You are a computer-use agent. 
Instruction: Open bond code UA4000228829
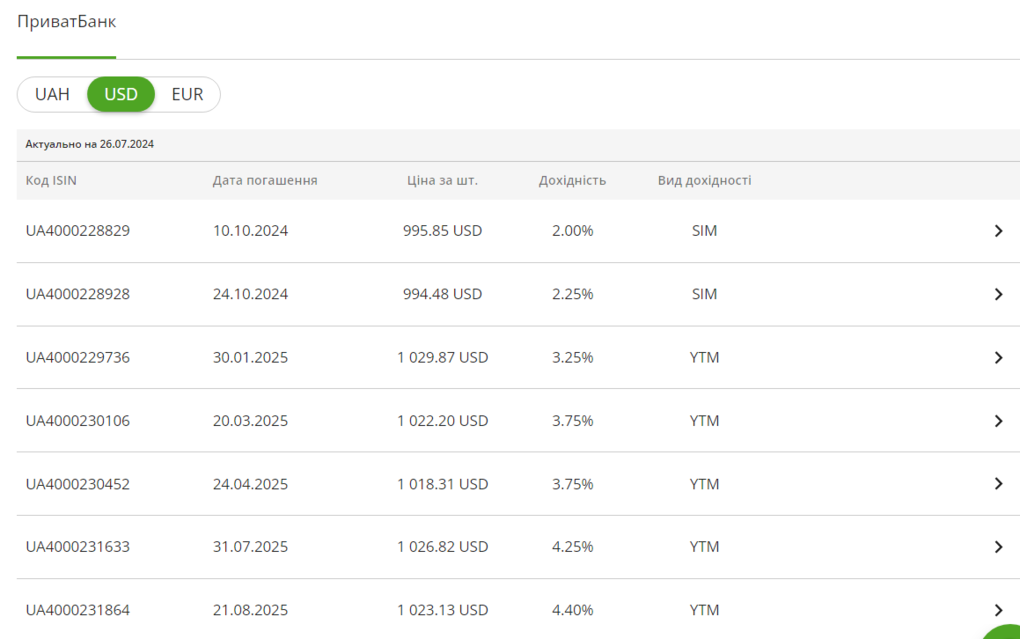(x=78, y=231)
